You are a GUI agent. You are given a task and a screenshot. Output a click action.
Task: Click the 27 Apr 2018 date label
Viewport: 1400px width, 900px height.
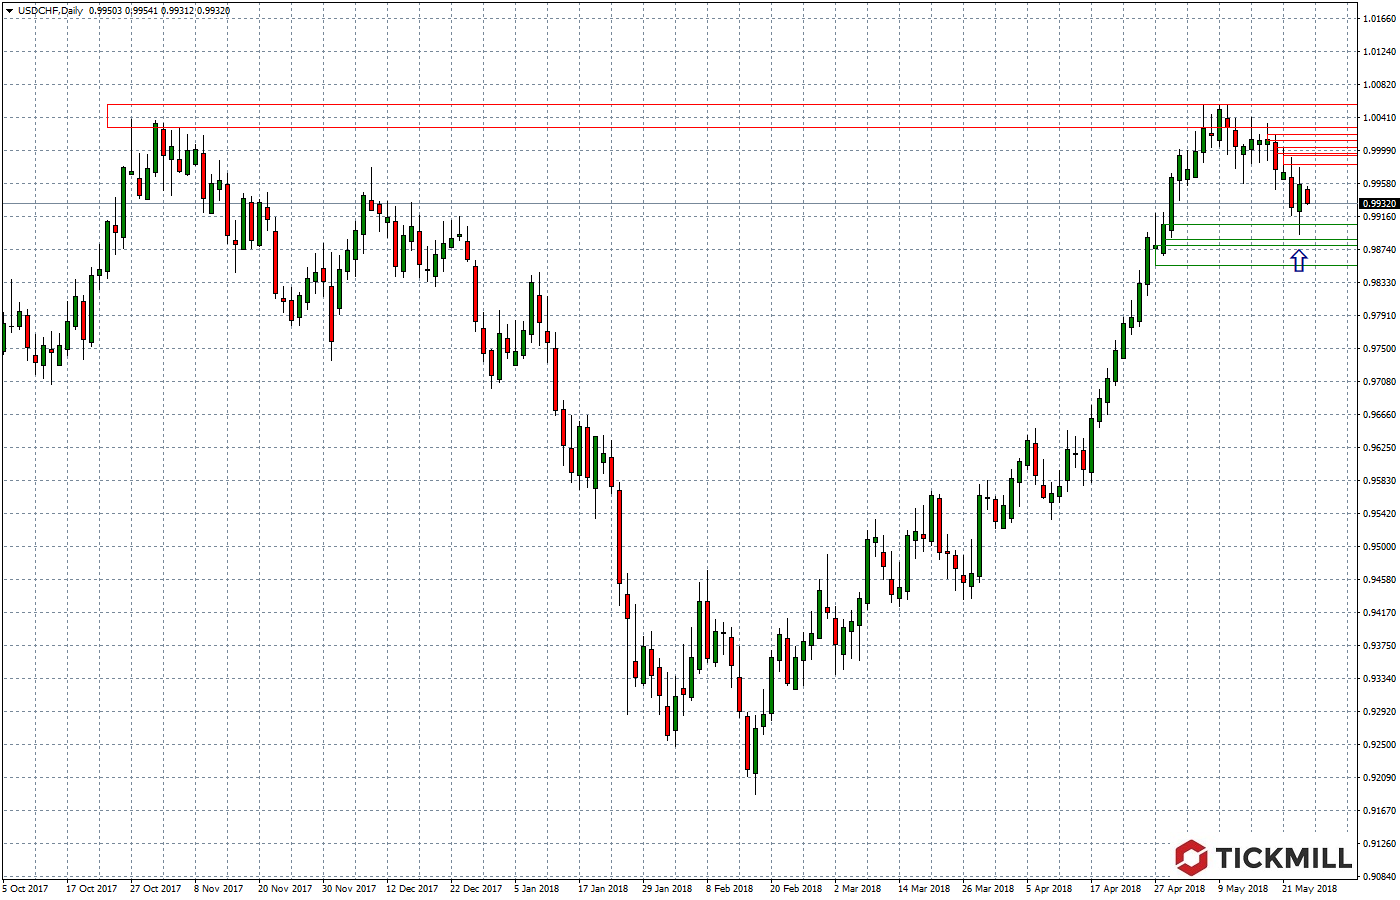(x=1179, y=888)
